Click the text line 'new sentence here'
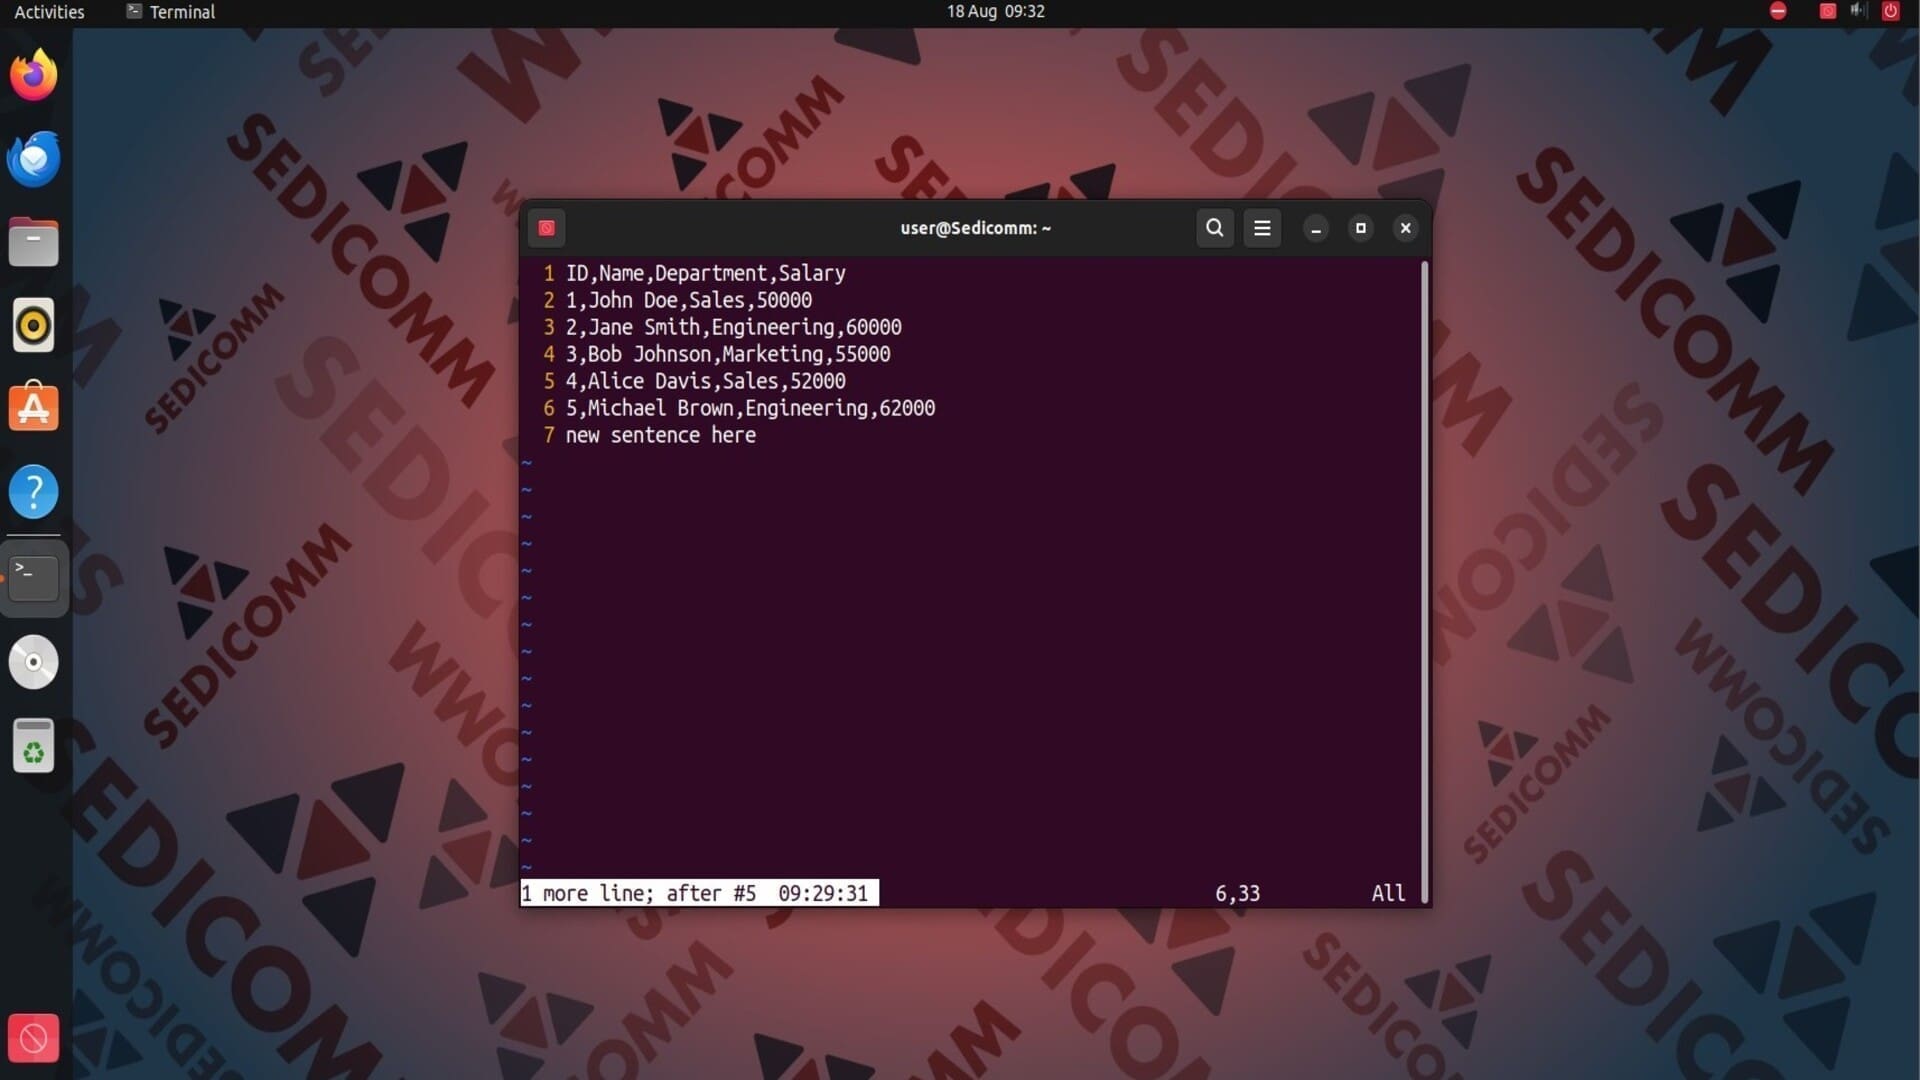 [660, 435]
